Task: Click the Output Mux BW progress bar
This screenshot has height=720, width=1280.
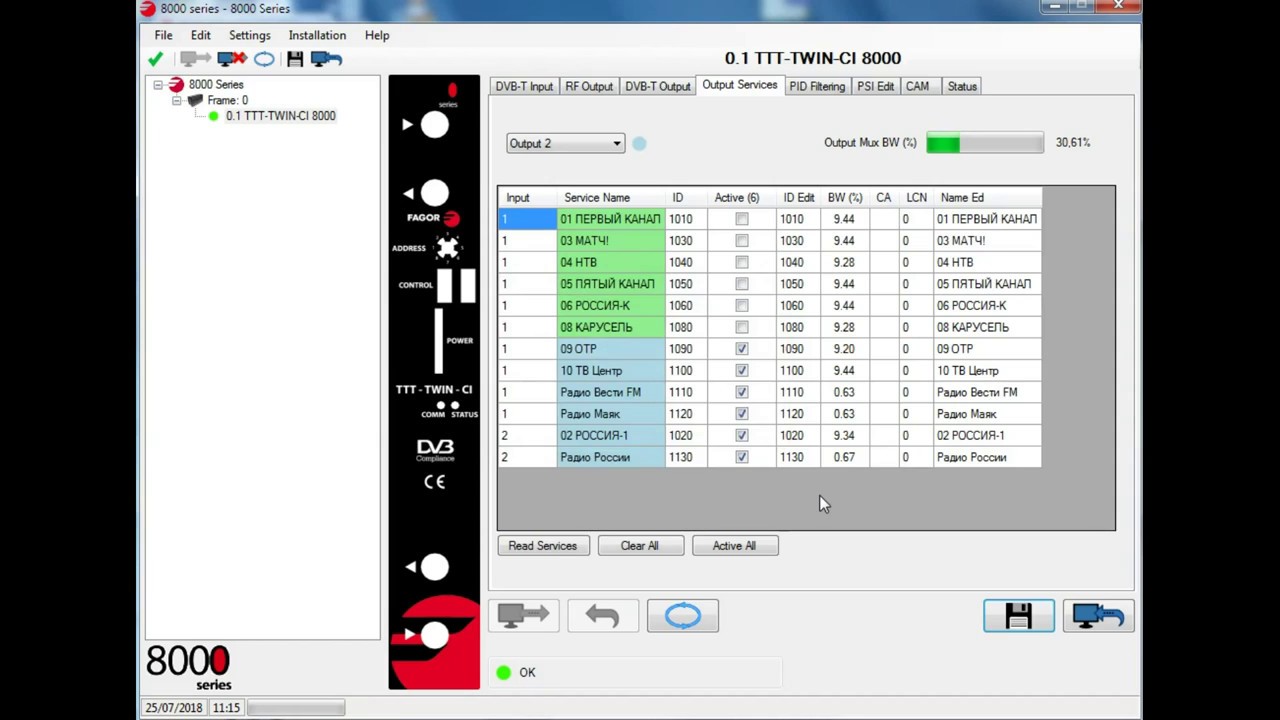Action: coord(985,143)
